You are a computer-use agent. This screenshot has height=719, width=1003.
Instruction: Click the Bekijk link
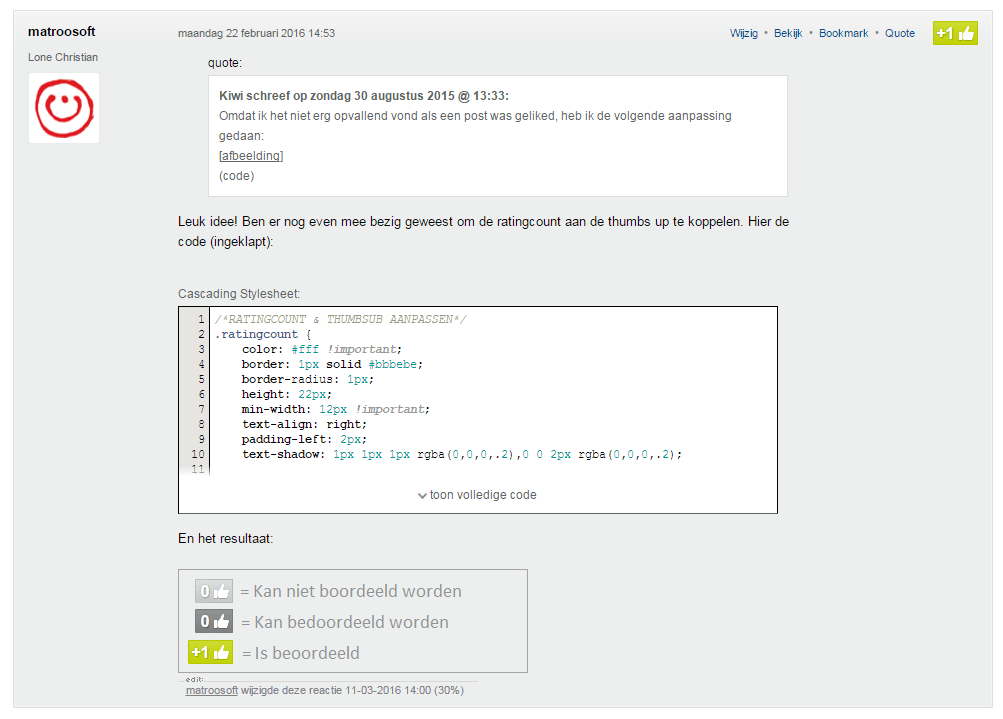coord(789,33)
